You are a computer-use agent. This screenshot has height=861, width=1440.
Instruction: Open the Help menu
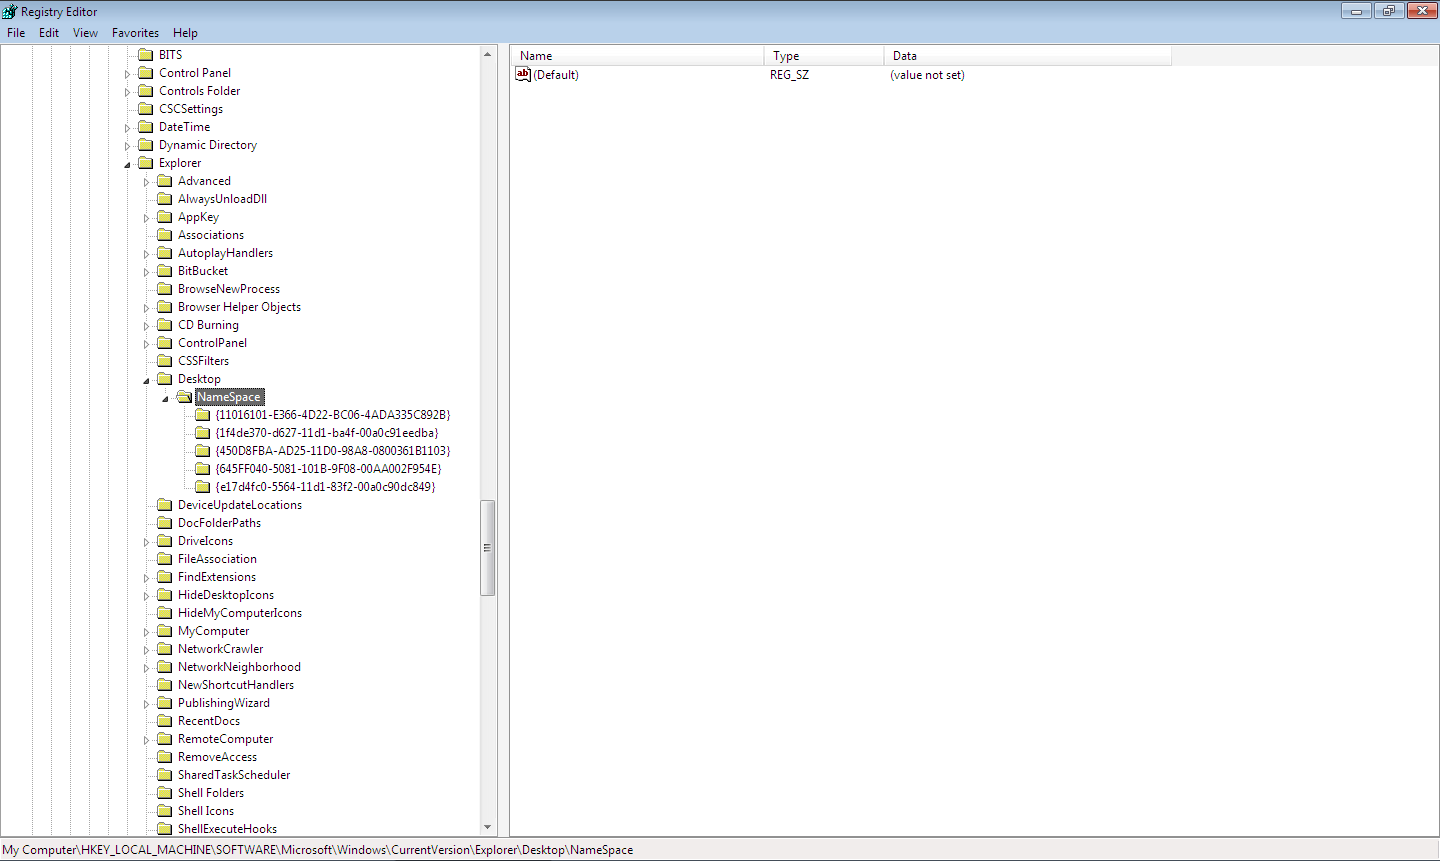coord(185,33)
